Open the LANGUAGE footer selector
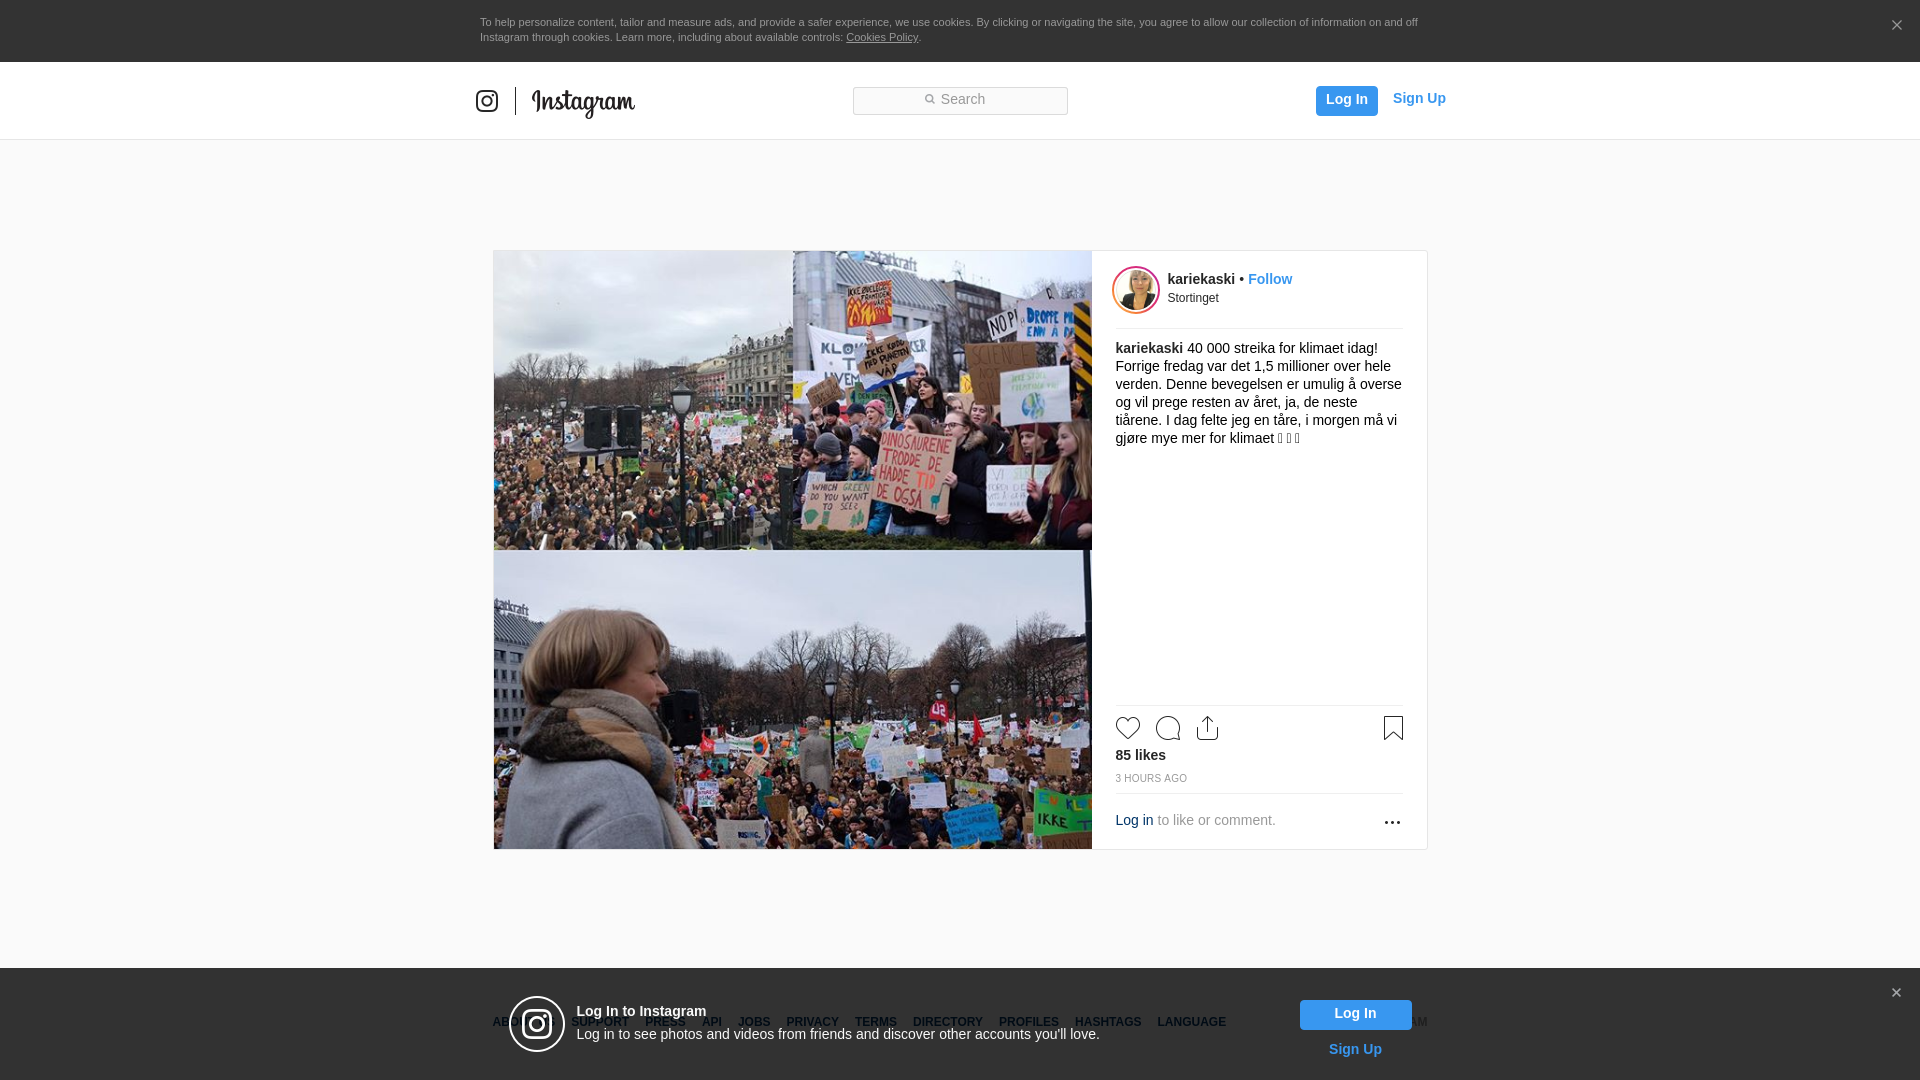Image resolution: width=1920 pixels, height=1080 pixels. (x=1192, y=1022)
